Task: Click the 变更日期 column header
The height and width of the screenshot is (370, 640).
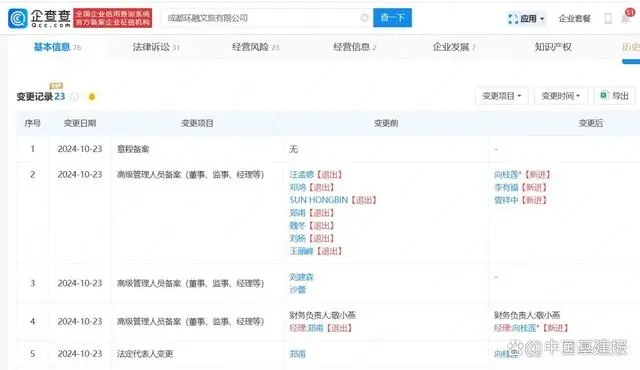Action: click(80, 123)
